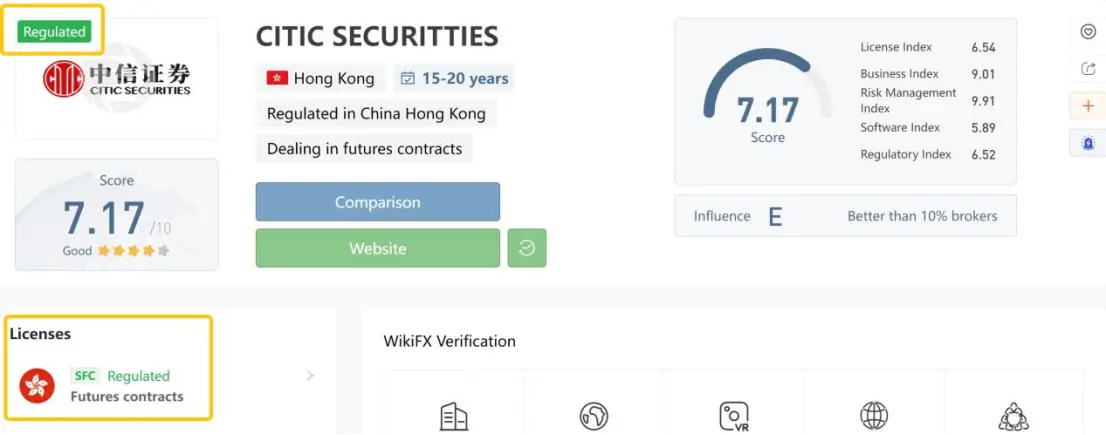Select the green Regulated badge
The image size is (1106, 435).
click(54, 32)
